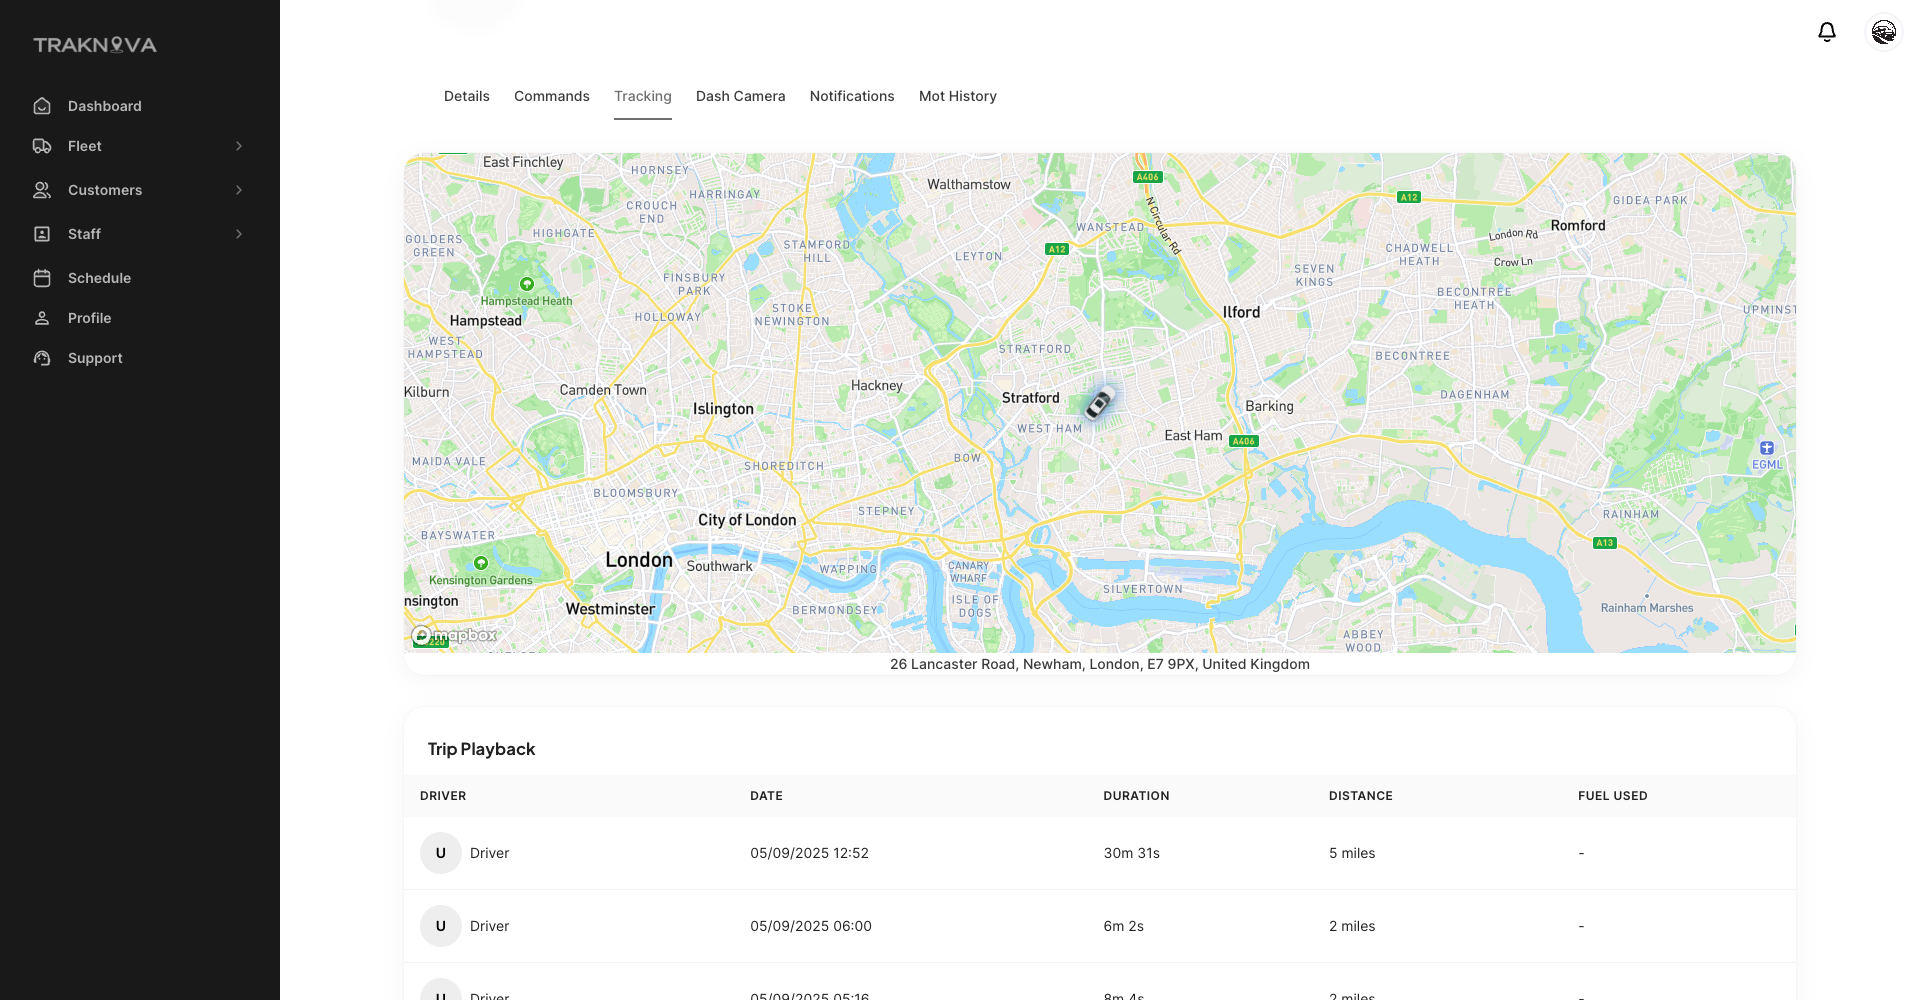This screenshot has height=1000, width=1920.
Task: Expand the Staff submenu chevron
Action: 239,234
